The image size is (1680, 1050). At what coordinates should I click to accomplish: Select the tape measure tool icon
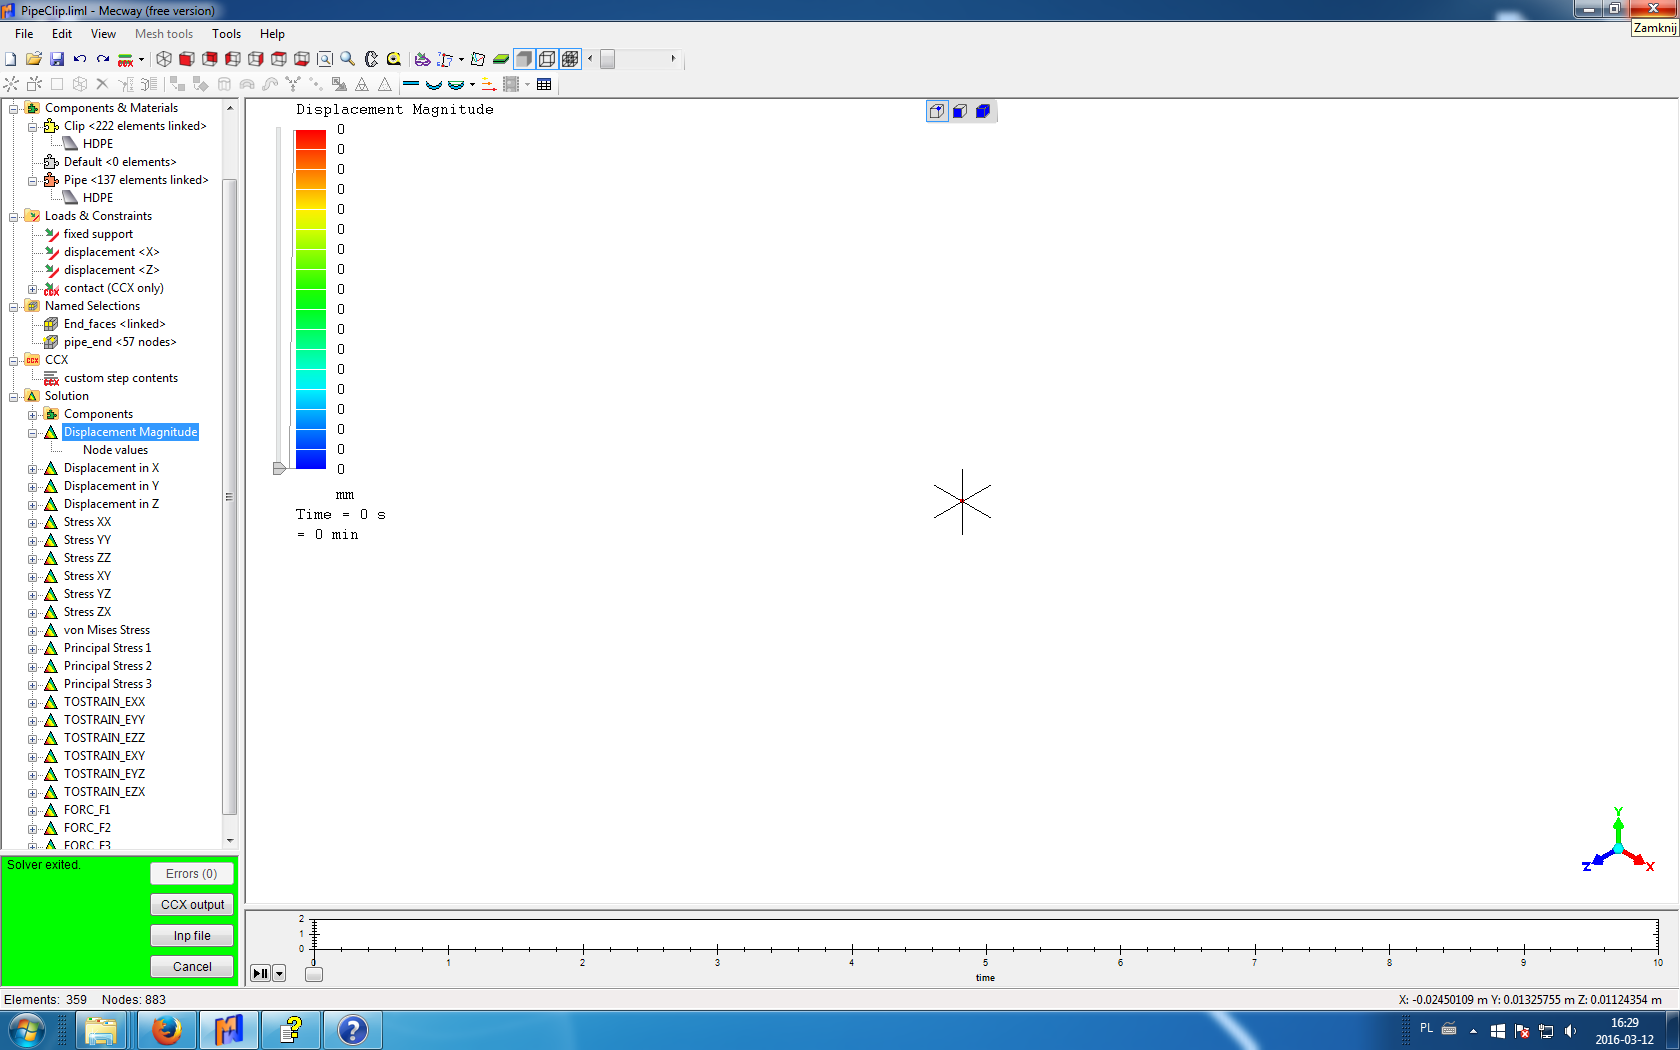pos(394,59)
